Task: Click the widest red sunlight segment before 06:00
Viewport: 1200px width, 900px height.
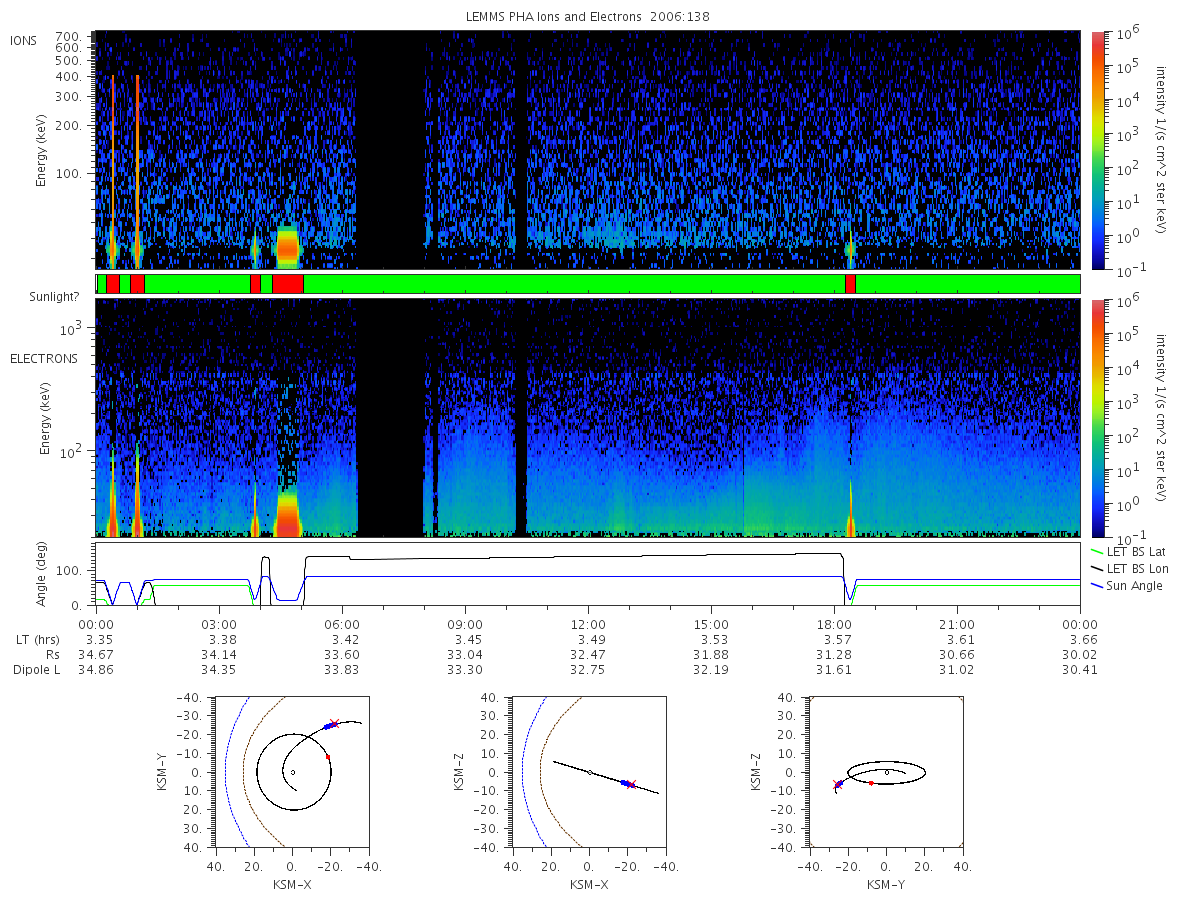Action: (x=288, y=284)
